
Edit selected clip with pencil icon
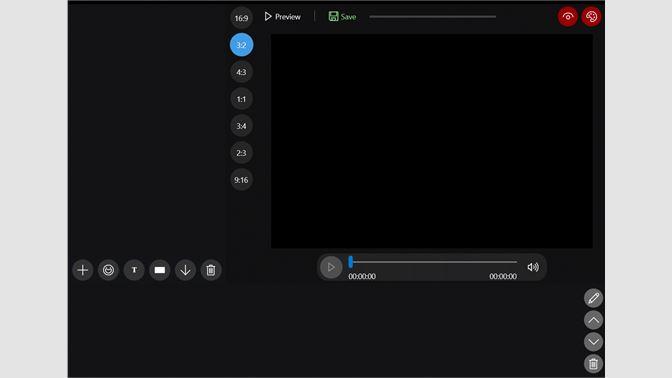(594, 298)
